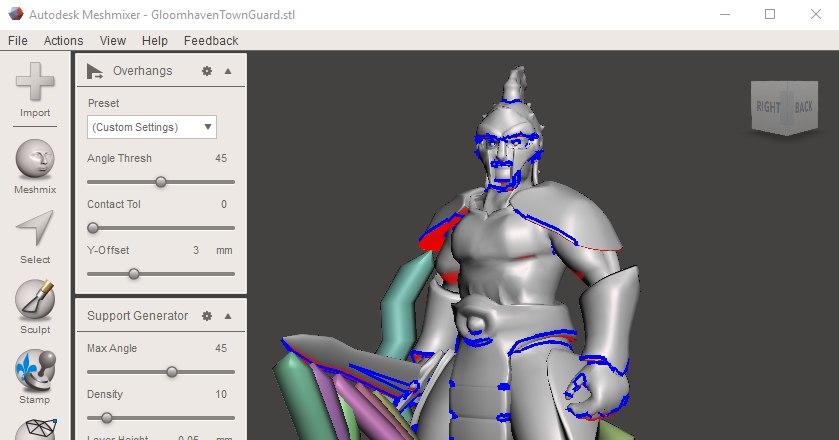Click the Overhangs panel title
The width and height of the screenshot is (839, 440).
(x=142, y=71)
